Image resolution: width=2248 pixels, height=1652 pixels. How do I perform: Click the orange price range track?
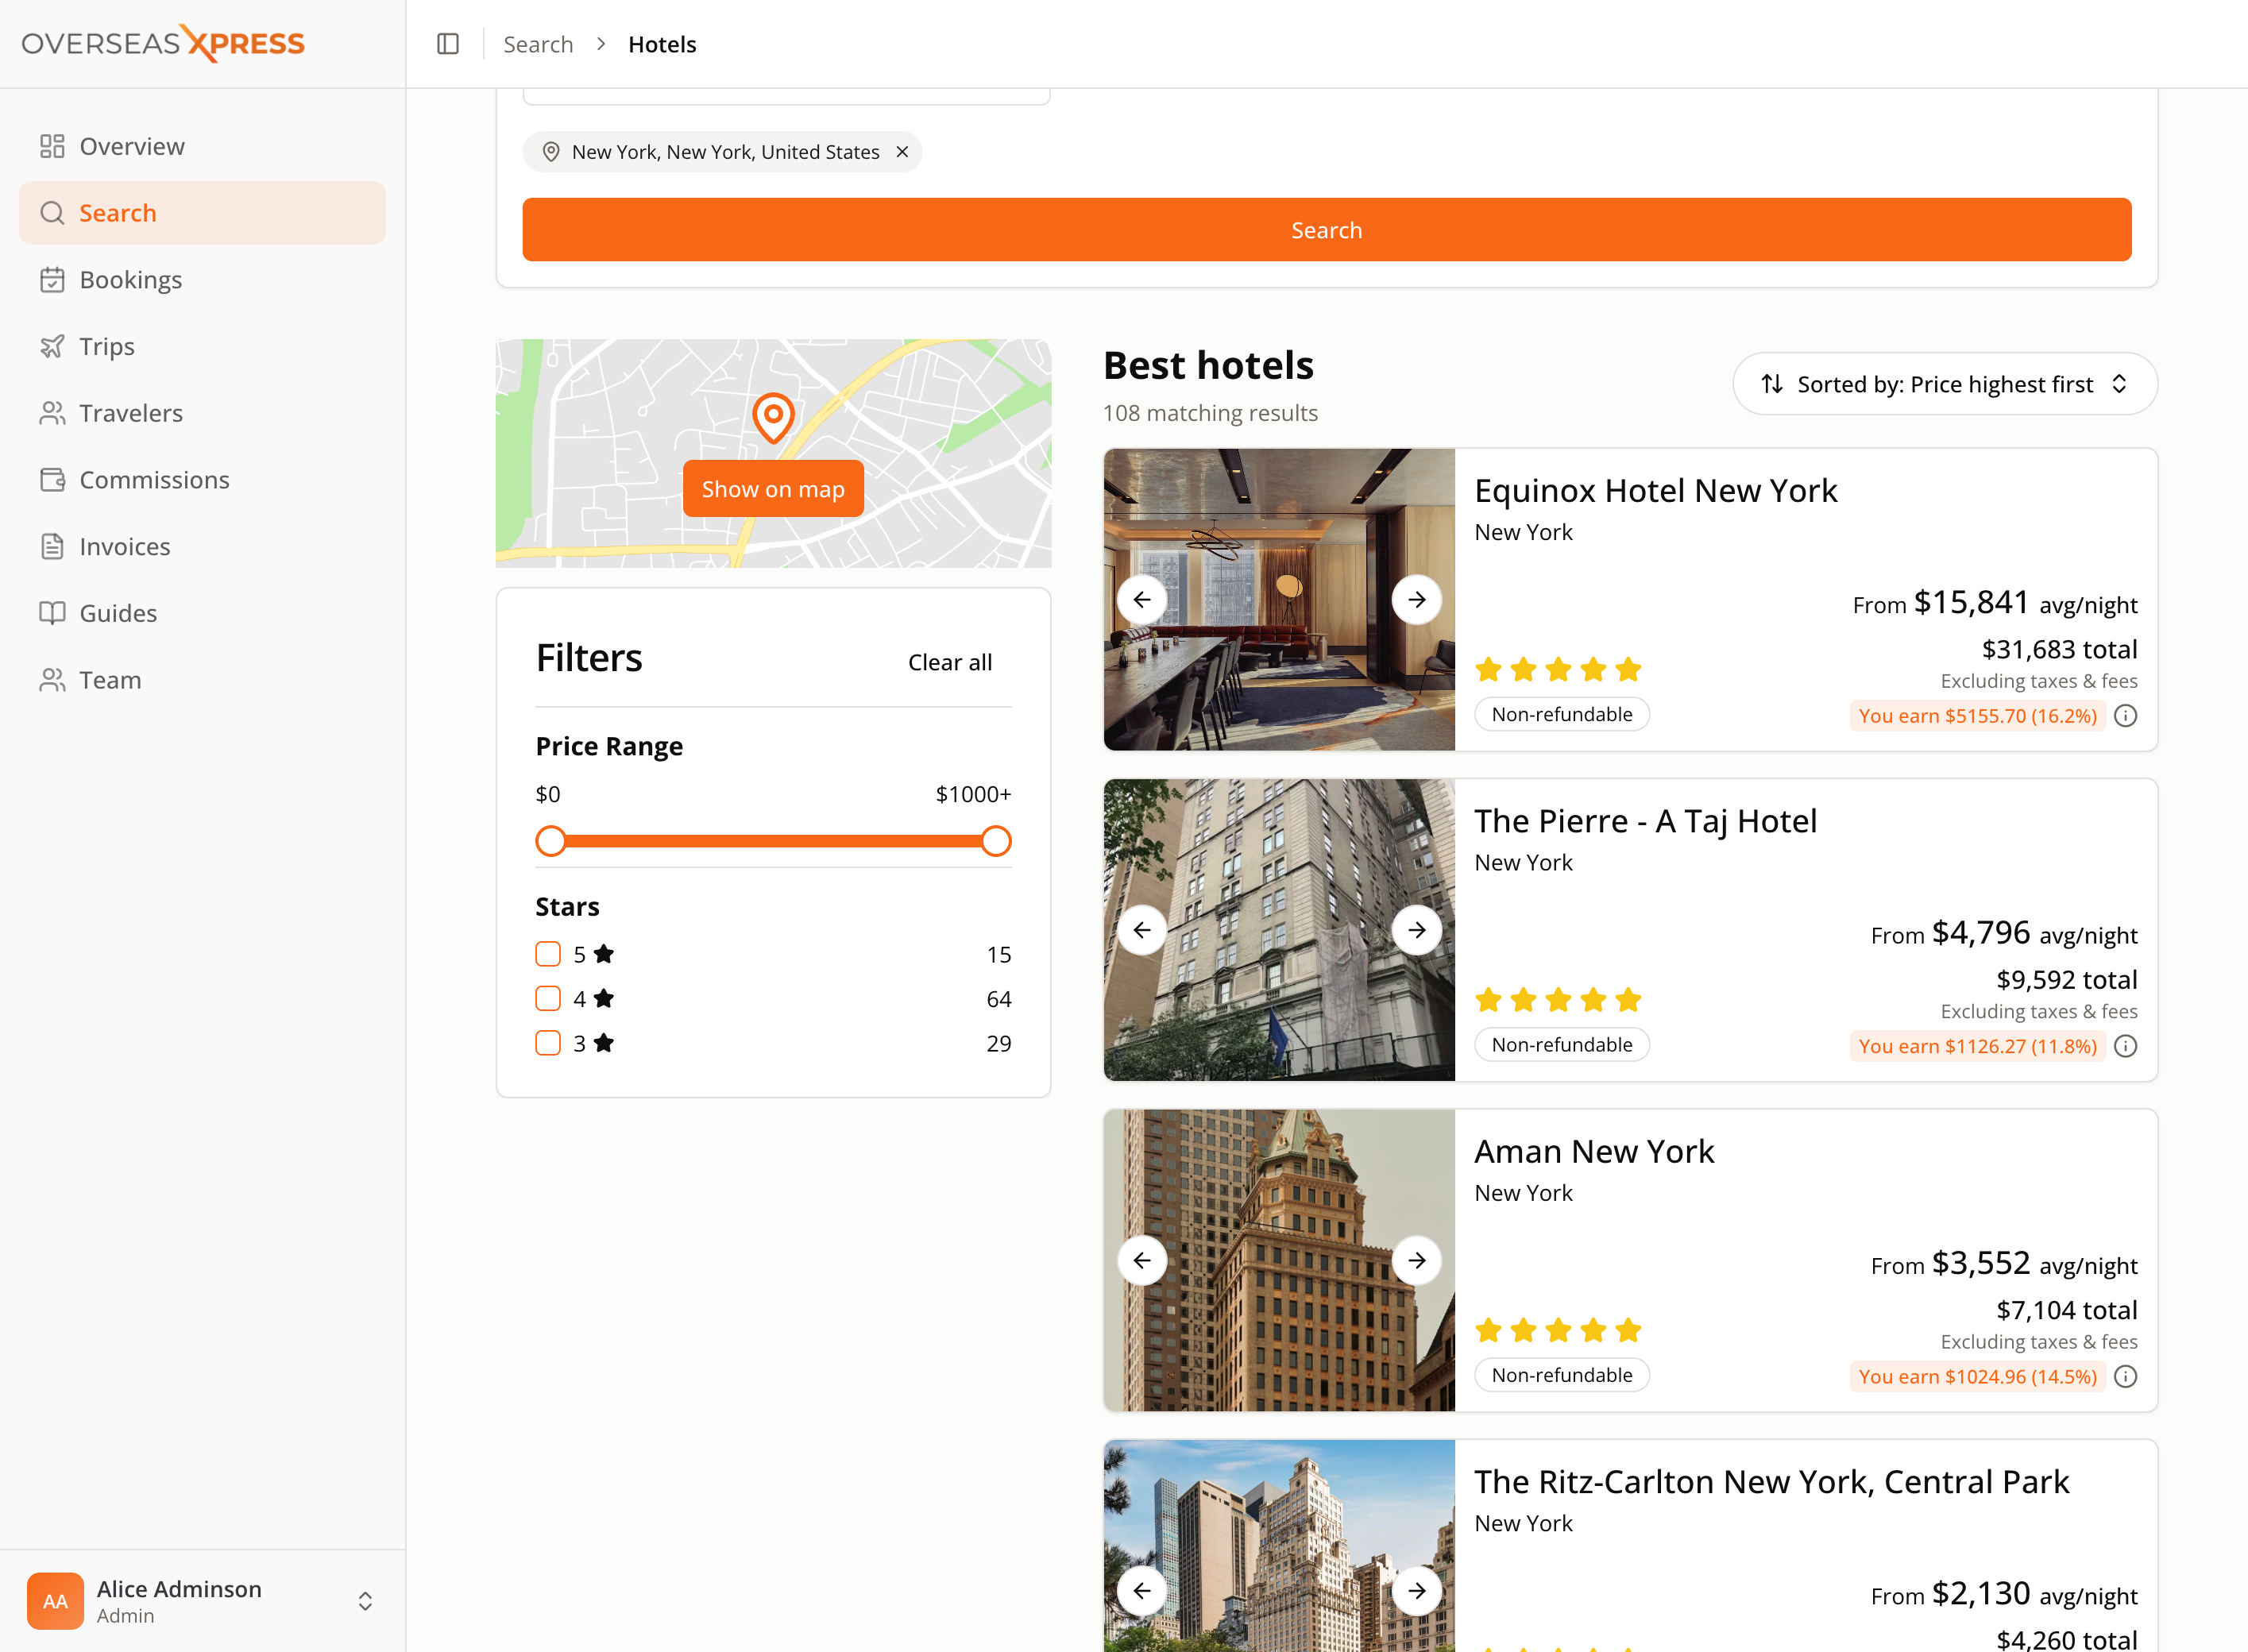pyautogui.click(x=773, y=842)
